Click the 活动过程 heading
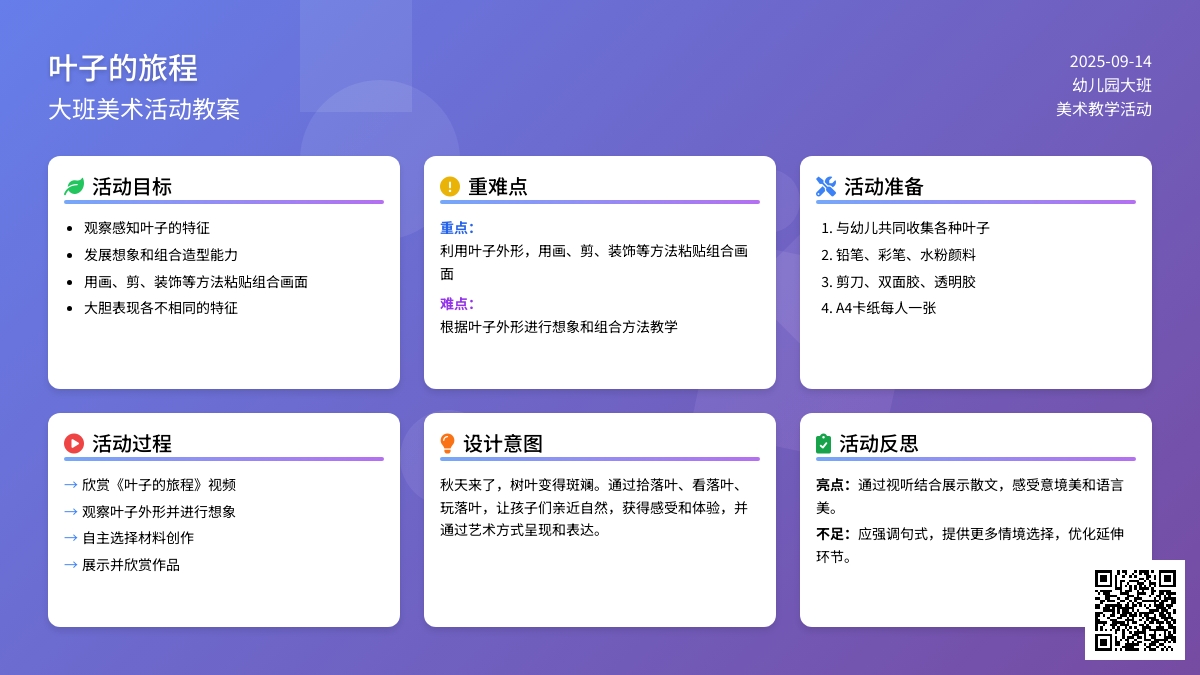This screenshot has height=675, width=1200. tap(132, 444)
